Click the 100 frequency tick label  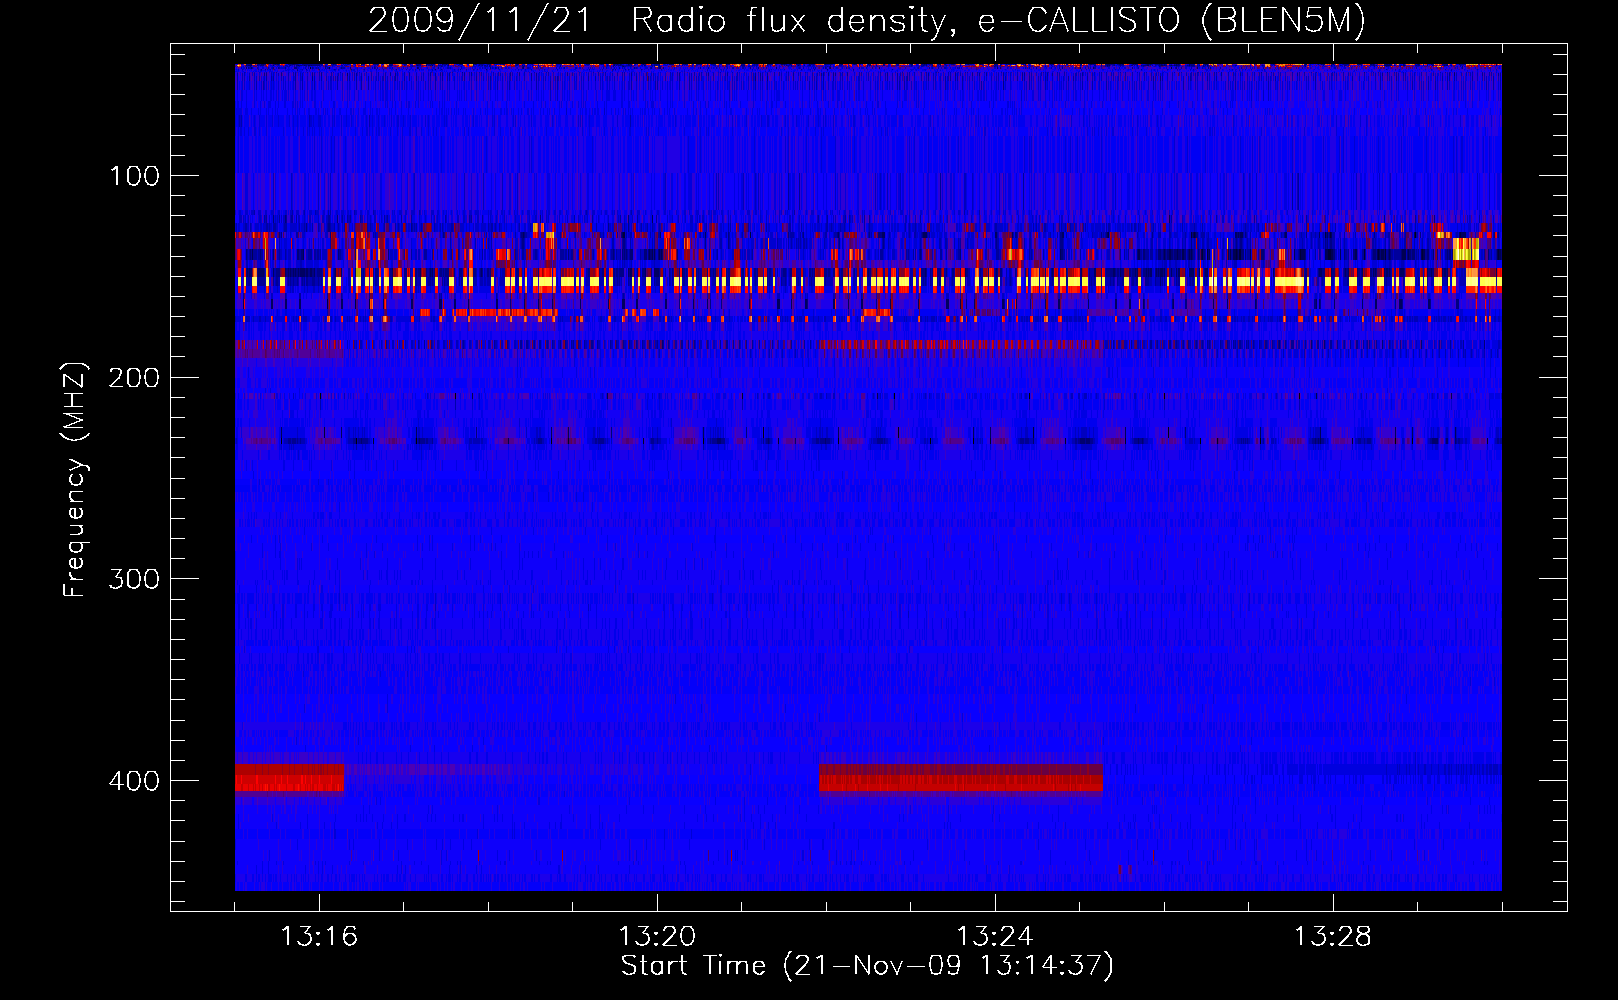click(x=134, y=176)
